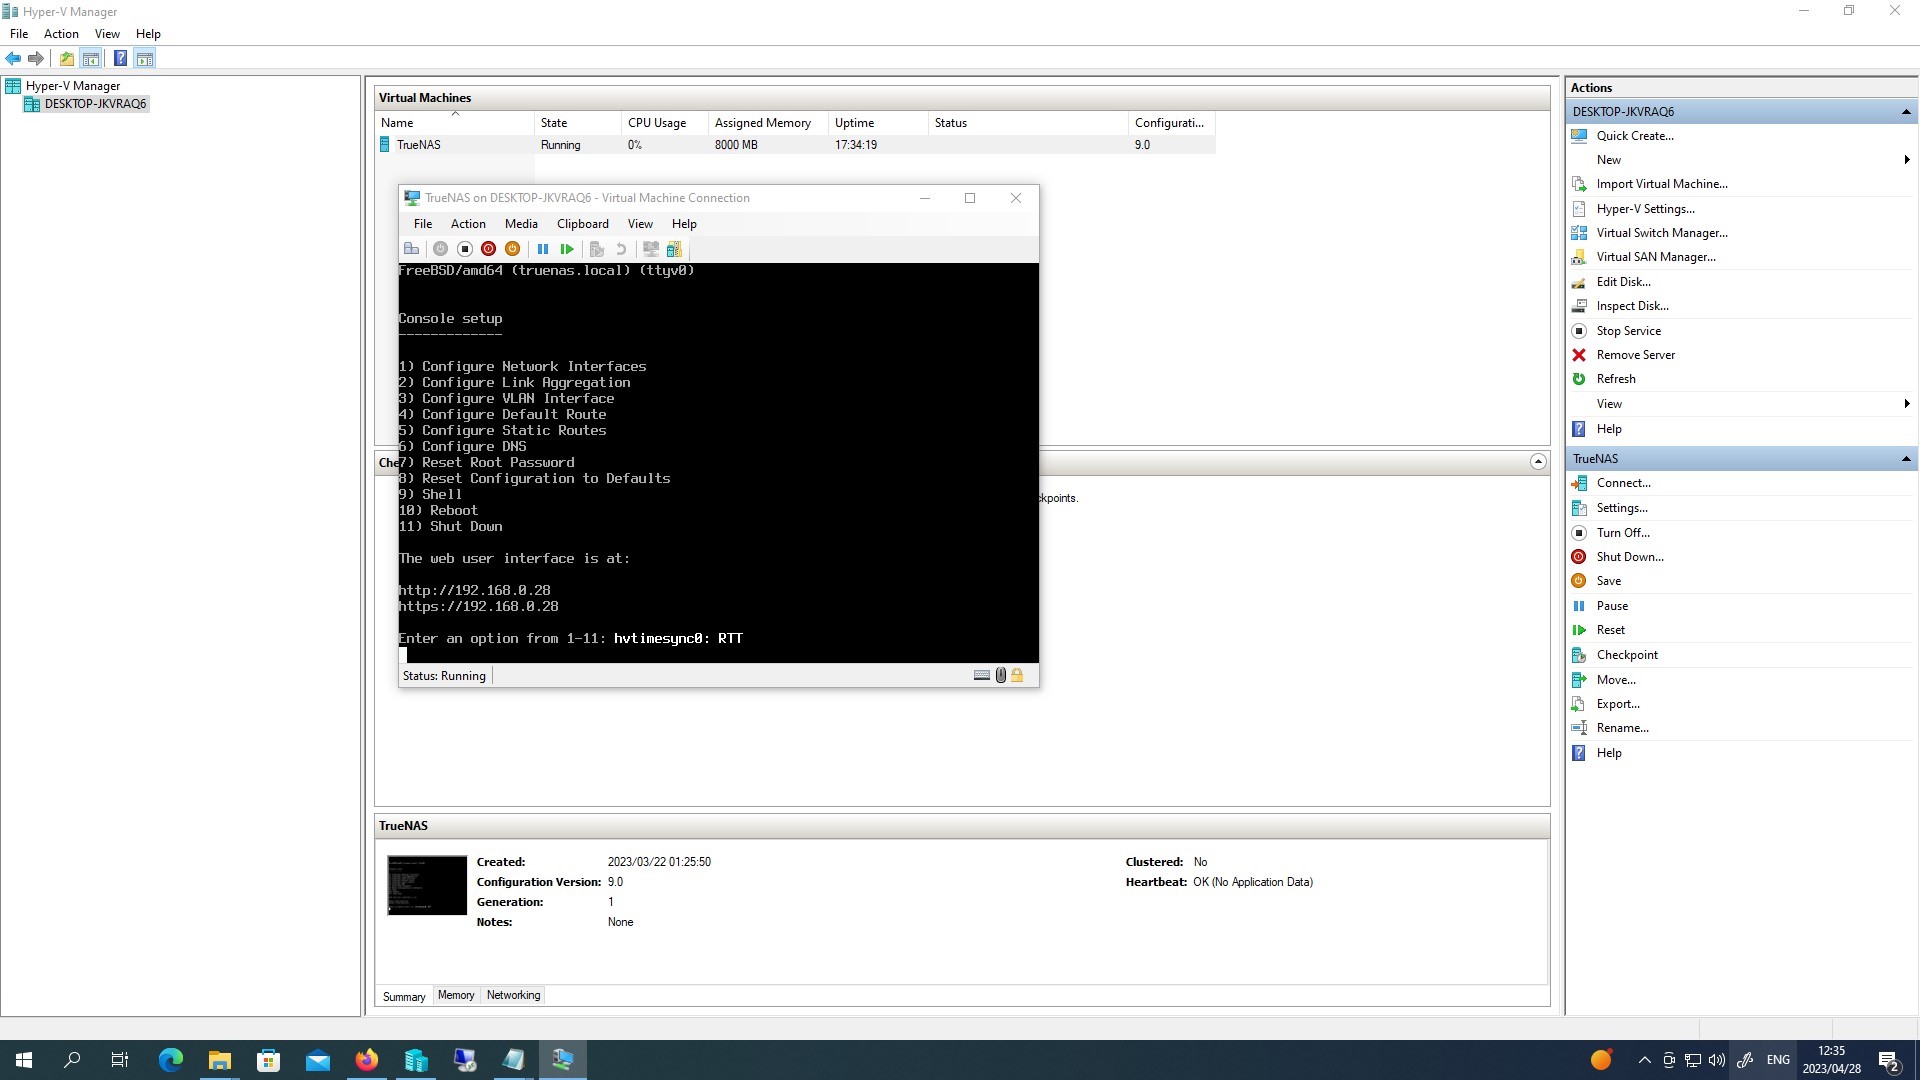
Task: Expand the View submenu arrow in Actions
Action: coord(1906,404)
